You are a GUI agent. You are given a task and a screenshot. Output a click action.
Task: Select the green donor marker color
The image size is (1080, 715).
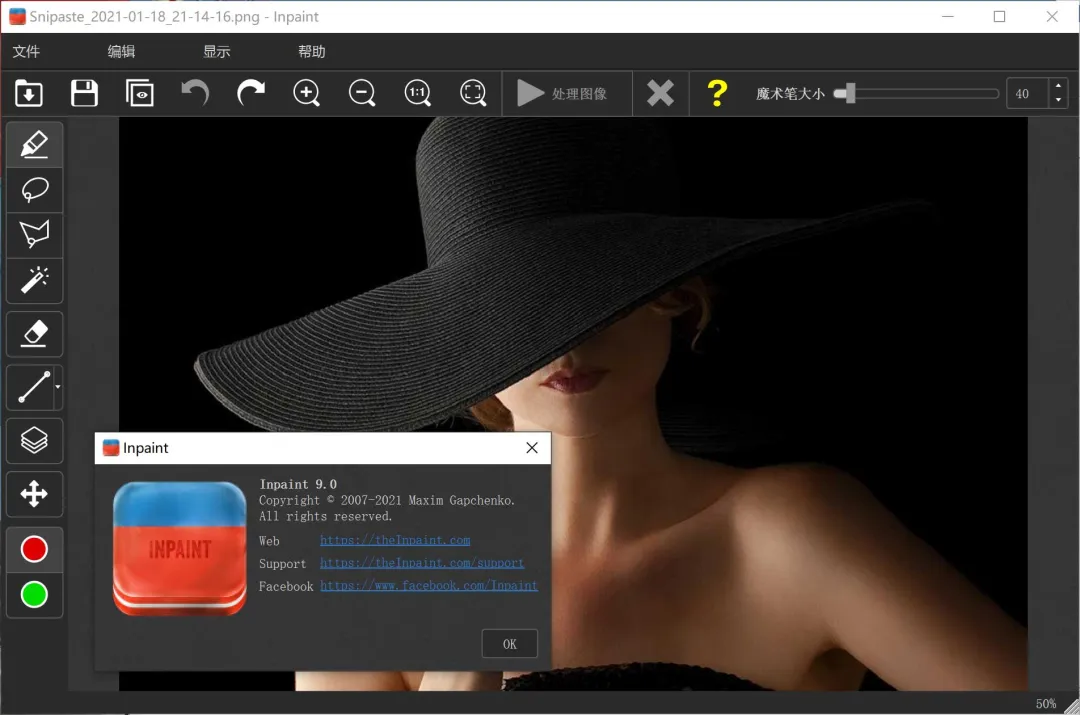34,595
